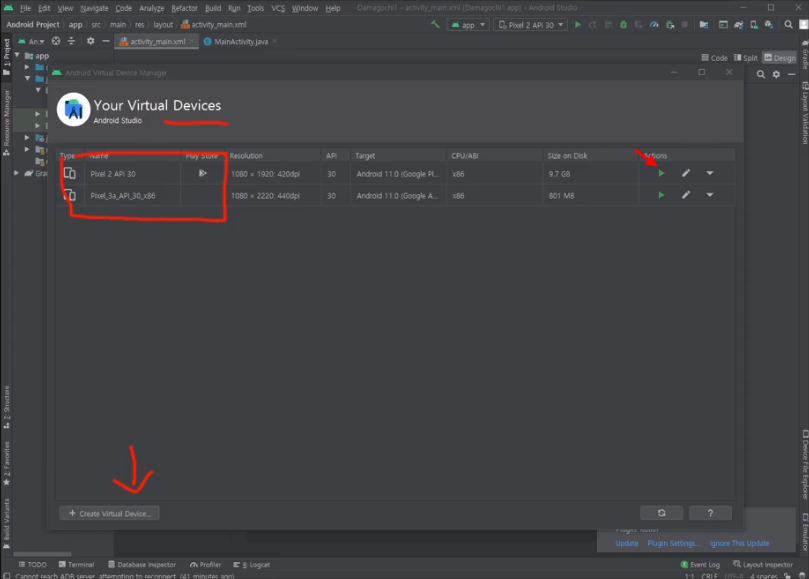Open the Terminal tool window
Viewport: 809px width, 579px height.
76,565
